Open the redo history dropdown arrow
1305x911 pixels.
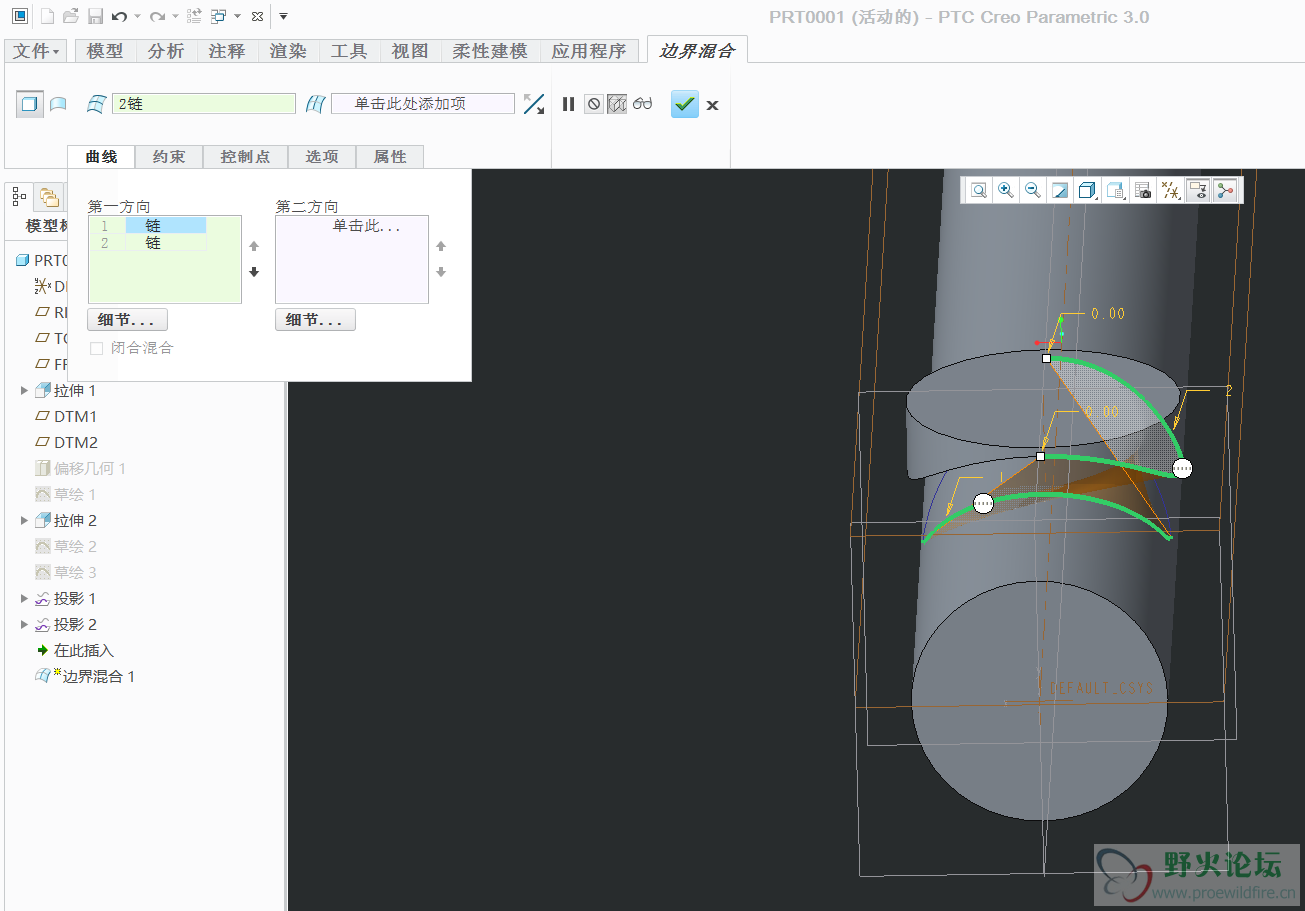[x=175, y=17]
